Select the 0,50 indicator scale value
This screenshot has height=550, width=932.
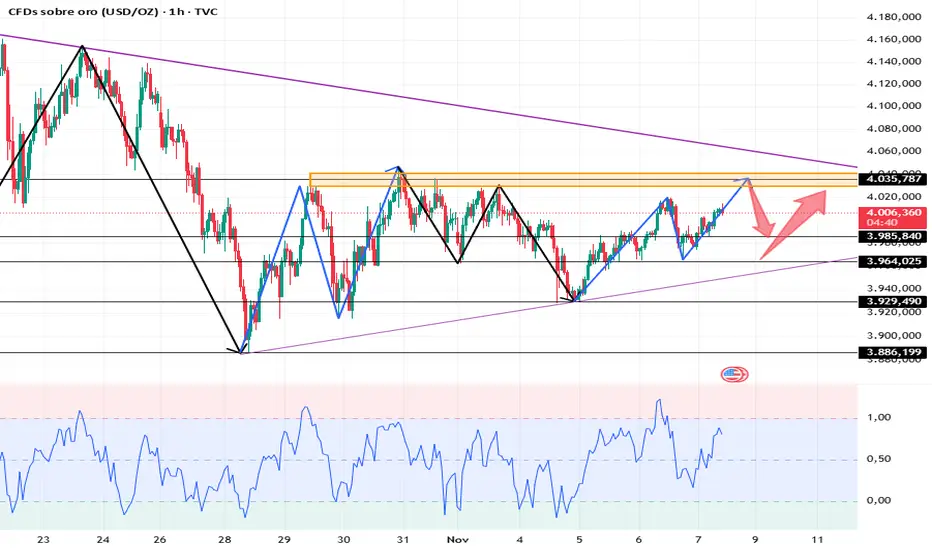tap(879, 459)
